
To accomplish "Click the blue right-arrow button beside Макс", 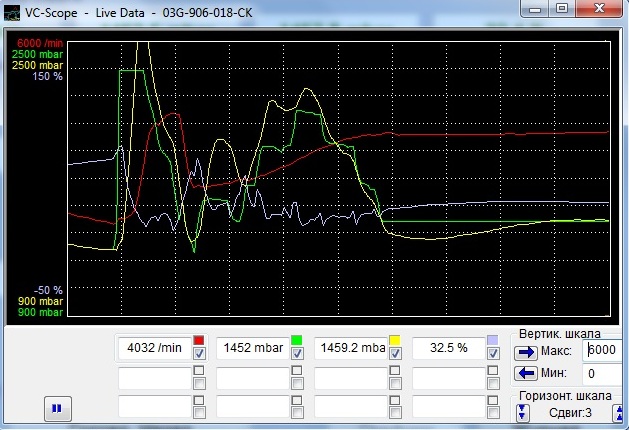I will (x=526, y=352).
